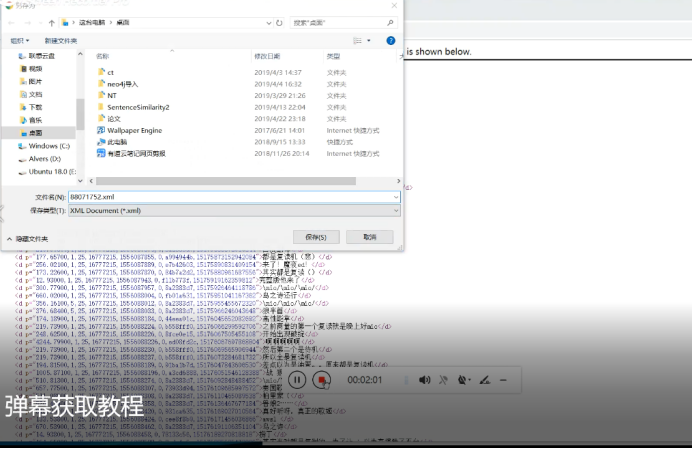Open the help question mark icon
The width and height of the screenshot is (692, 449).
tap(391, 41)
